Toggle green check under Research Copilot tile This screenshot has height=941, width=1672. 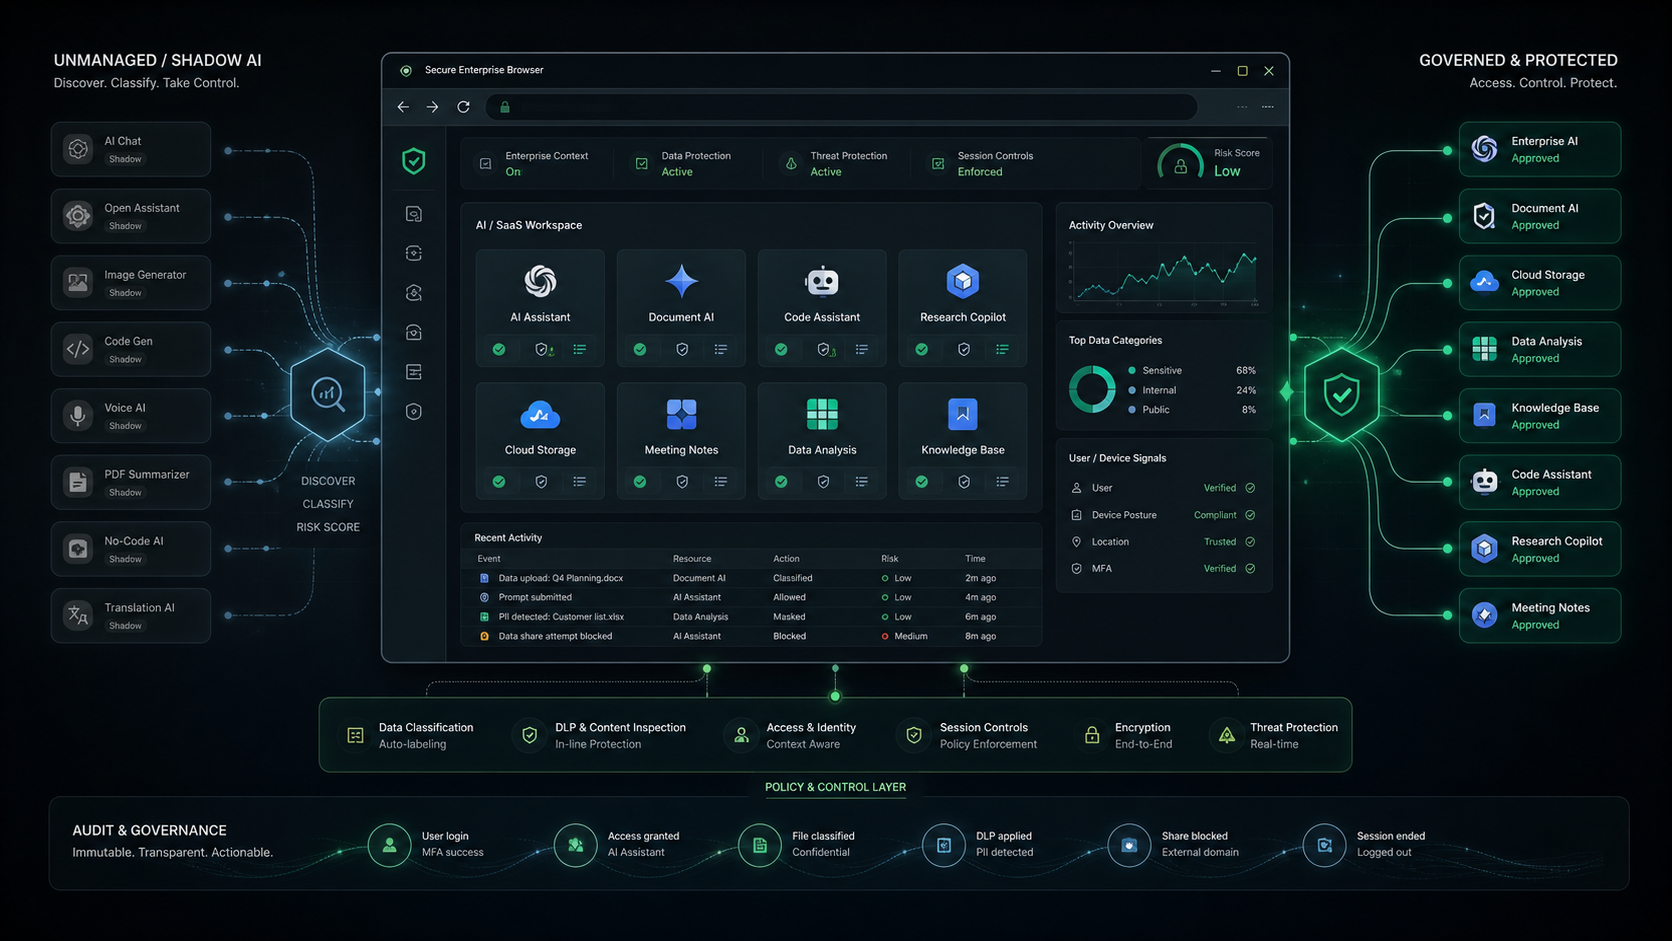[x=922, y=349]
